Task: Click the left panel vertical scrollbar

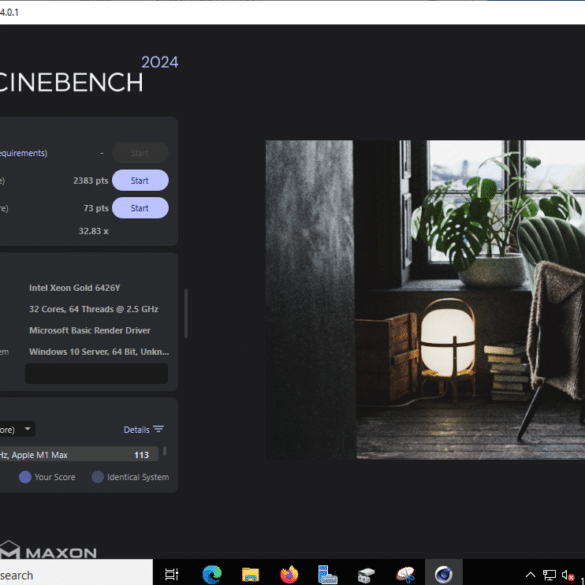Action: (x=186, y=313)
